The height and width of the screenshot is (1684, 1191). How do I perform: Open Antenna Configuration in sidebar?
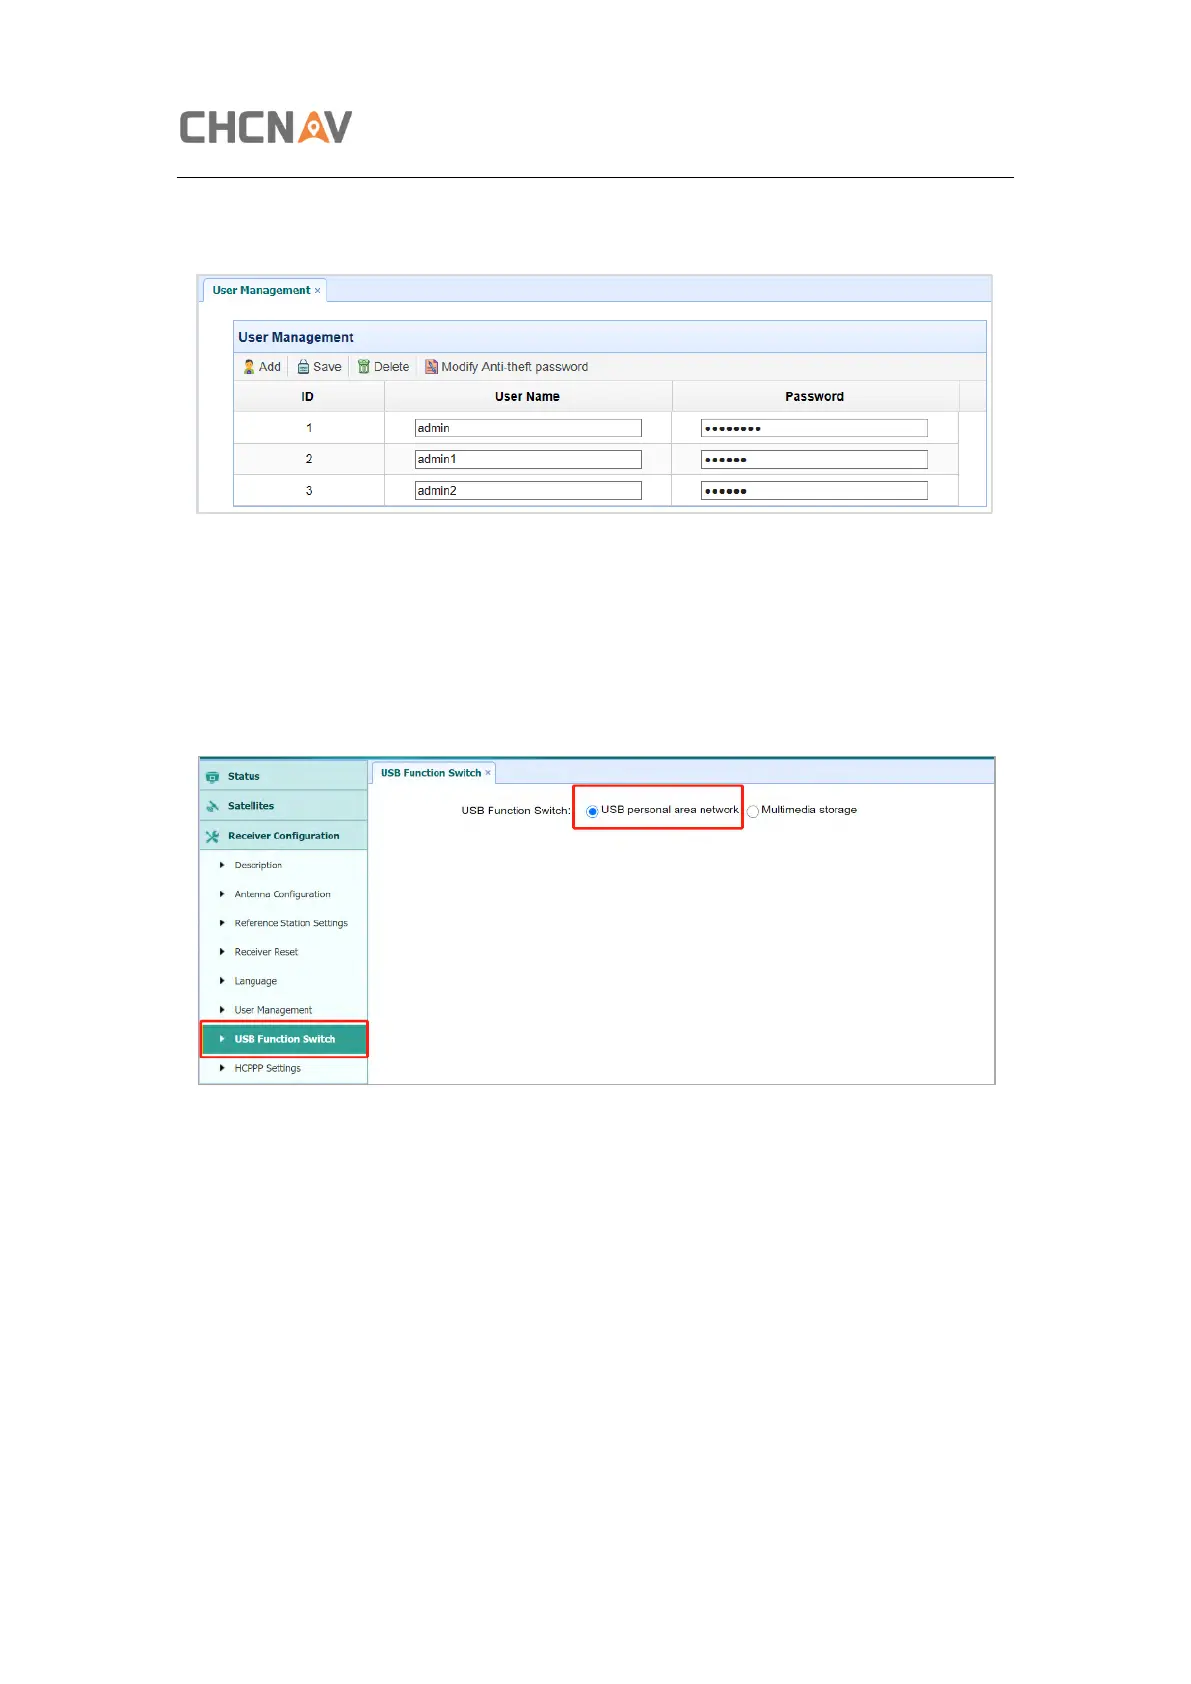(282, 894)
